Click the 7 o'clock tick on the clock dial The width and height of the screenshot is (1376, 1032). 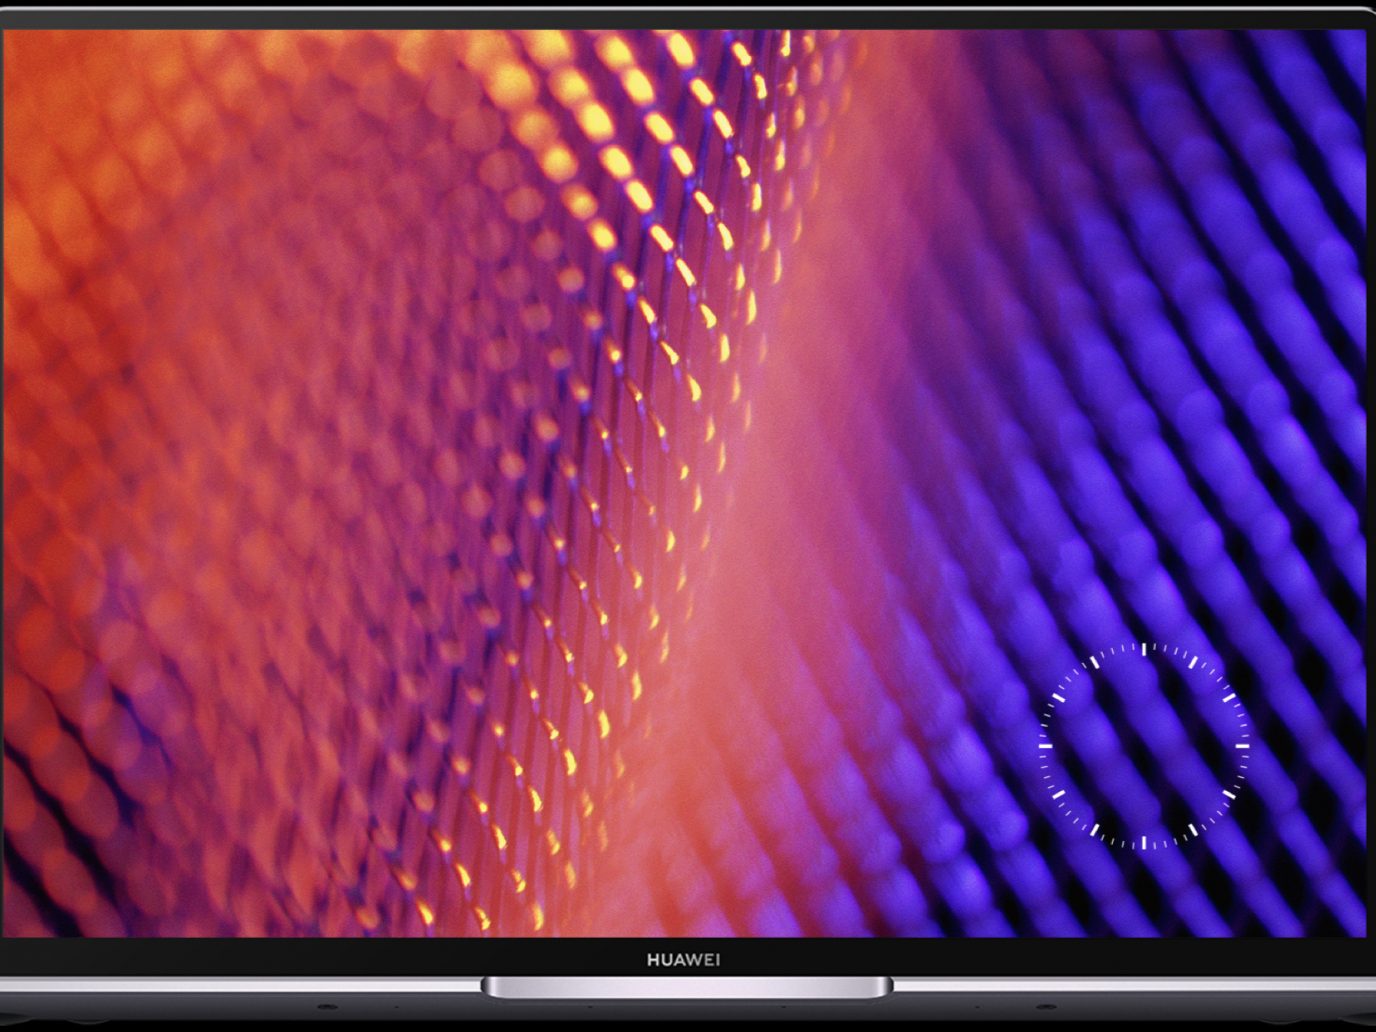point(1095,830)
